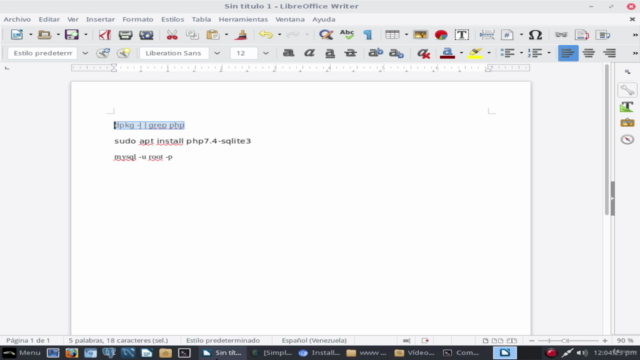Open font name dropdown
Screen dimensions: 640x360
[x=217, y=53]
